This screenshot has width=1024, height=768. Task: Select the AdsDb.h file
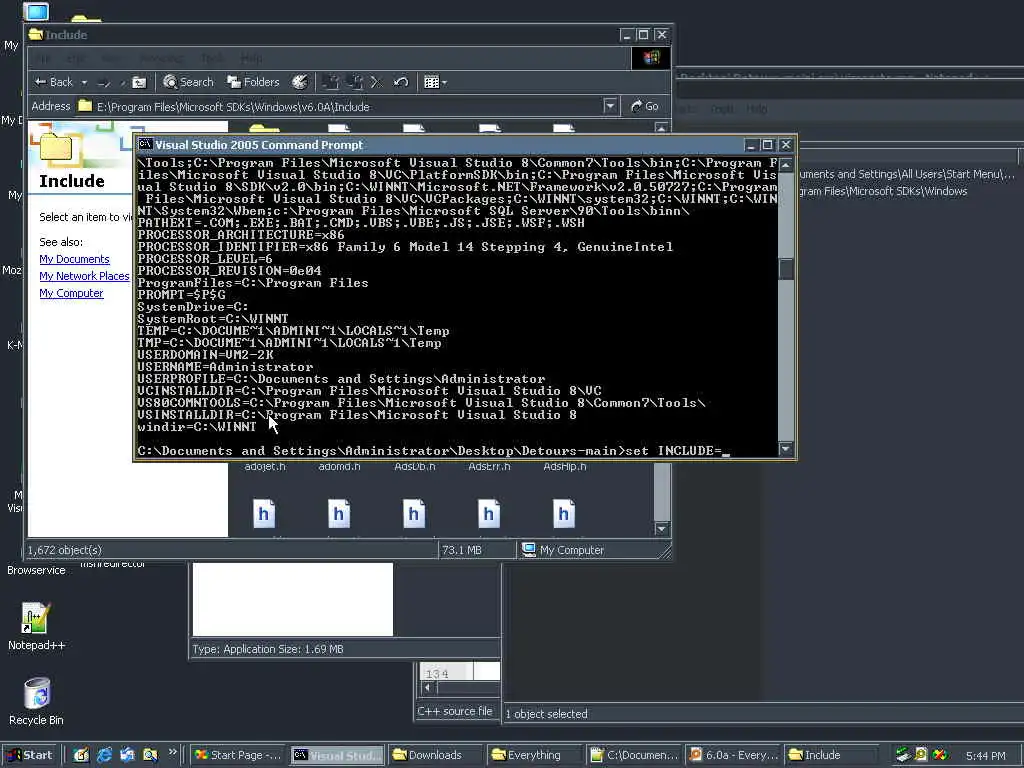(415, 466)
